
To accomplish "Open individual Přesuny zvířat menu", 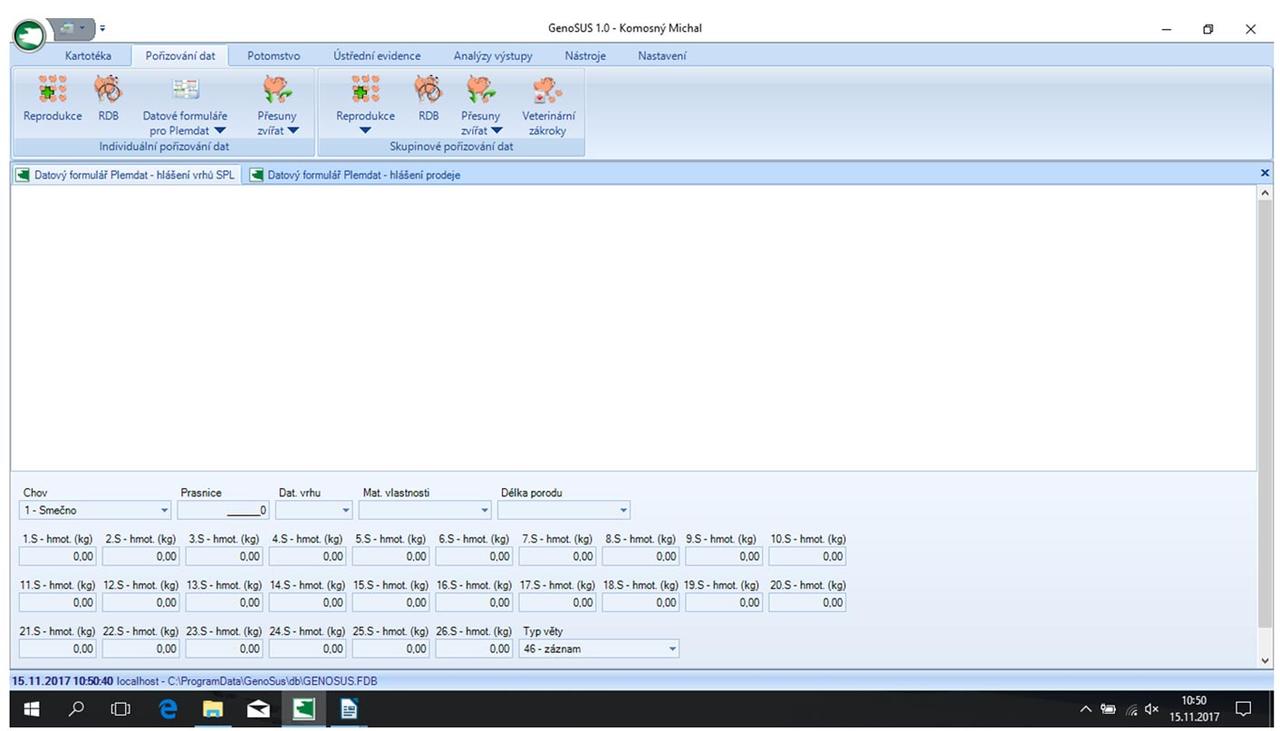I will coord(277,107).
